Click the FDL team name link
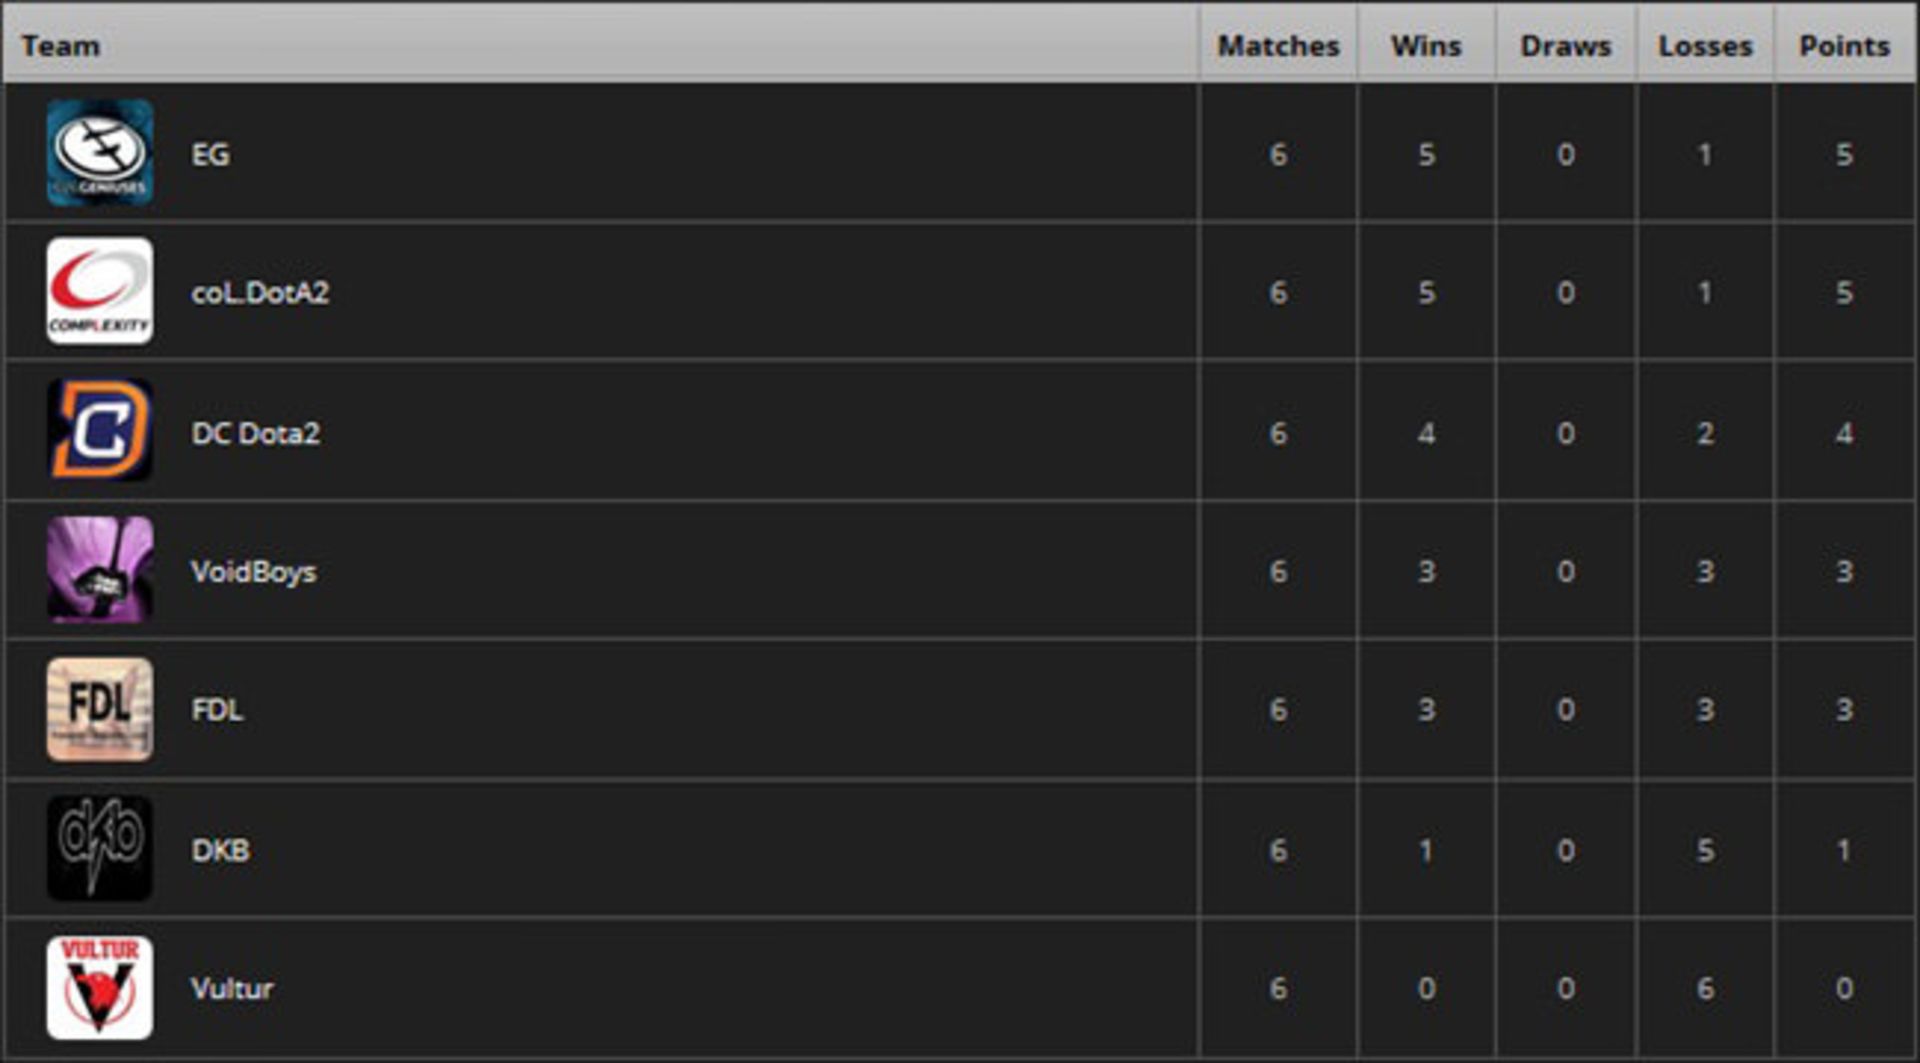The width and height of the screenshot is (1920, 1063). [x=217, y=710]
